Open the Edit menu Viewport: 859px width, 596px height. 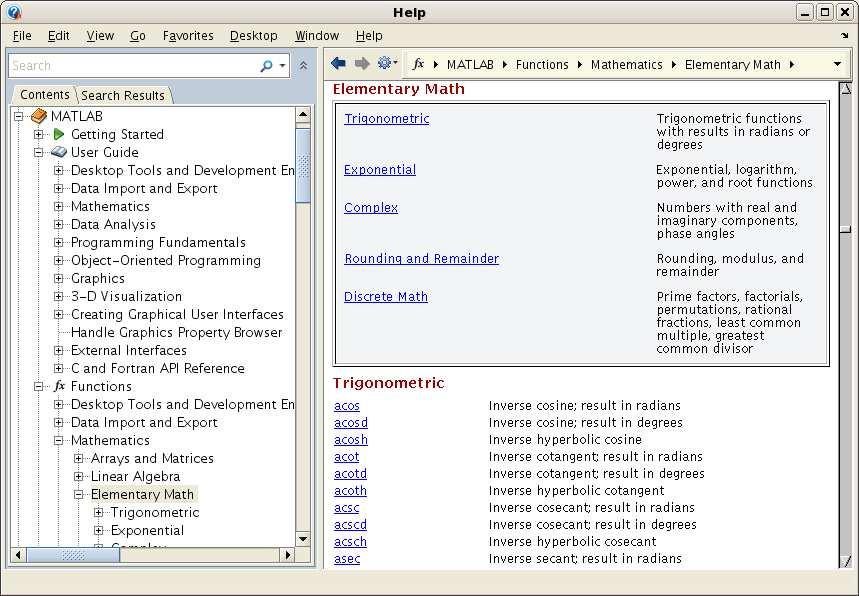(x=59, y=36)
